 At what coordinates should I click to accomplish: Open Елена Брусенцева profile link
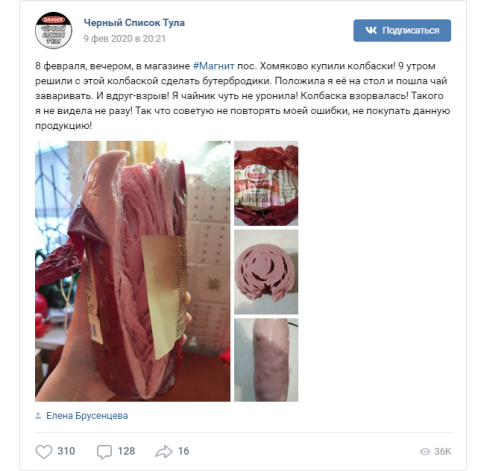point(87,416)
